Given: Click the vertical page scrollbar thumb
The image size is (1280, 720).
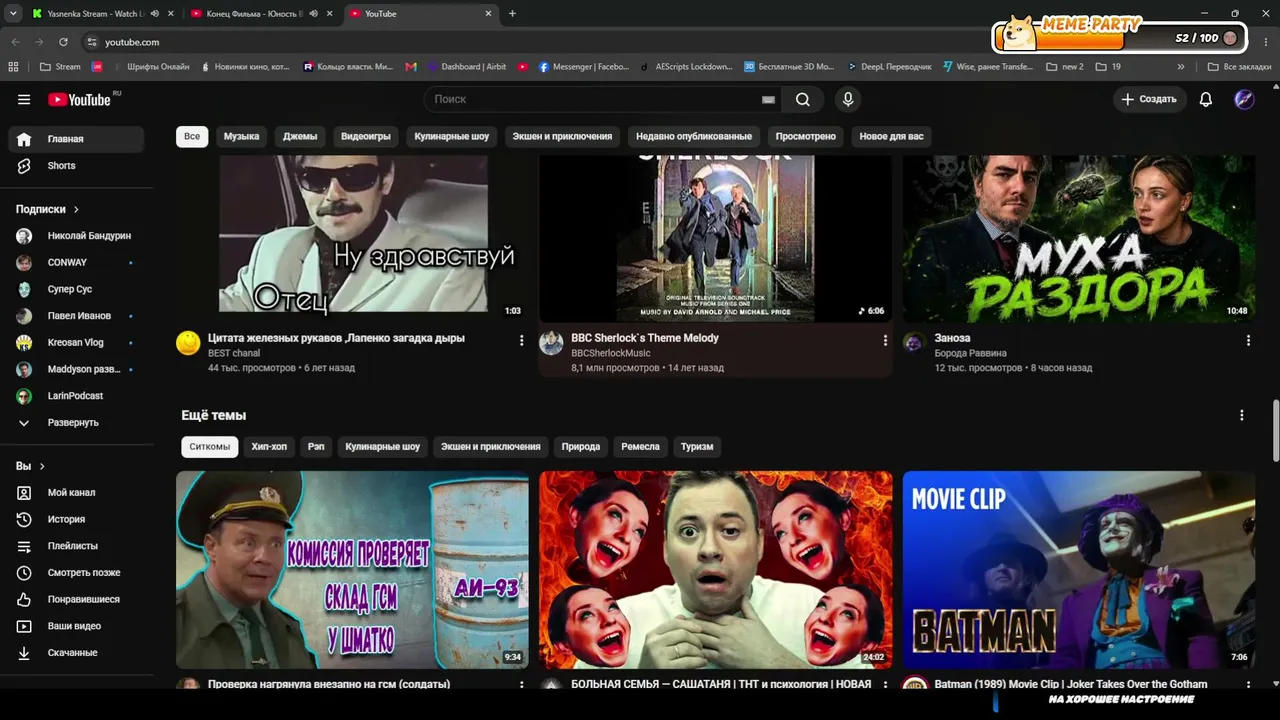Looking at the screenshot, I should (1274, 430).
